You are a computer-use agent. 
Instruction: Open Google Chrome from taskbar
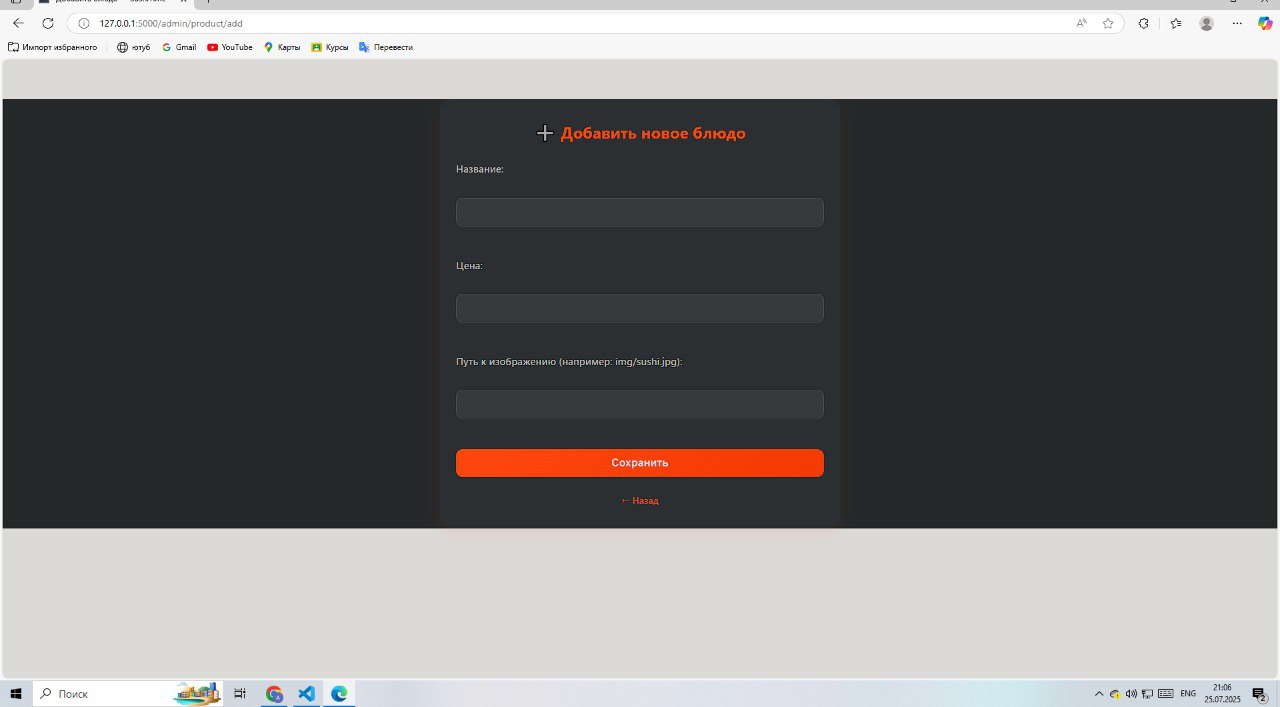[274, 693]
